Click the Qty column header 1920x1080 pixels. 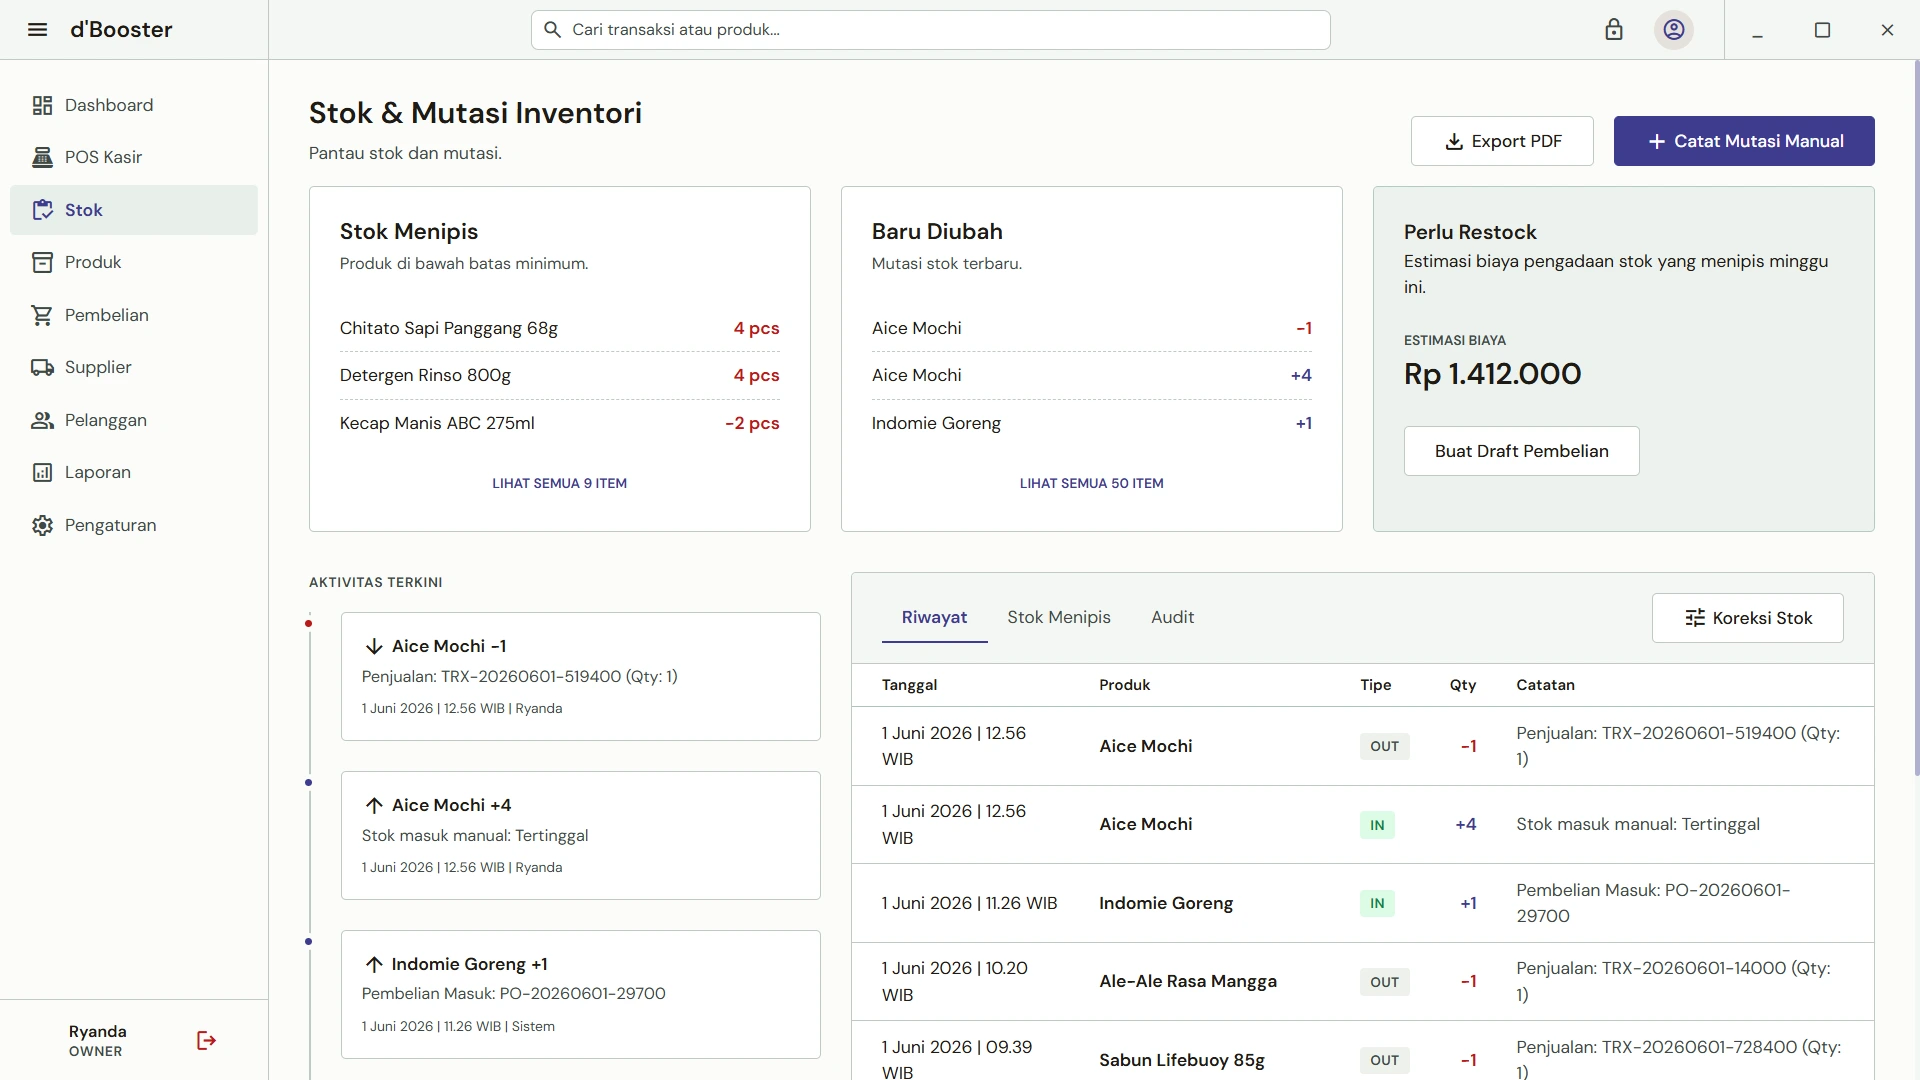pyautogui.click(x=1463, y=685)
